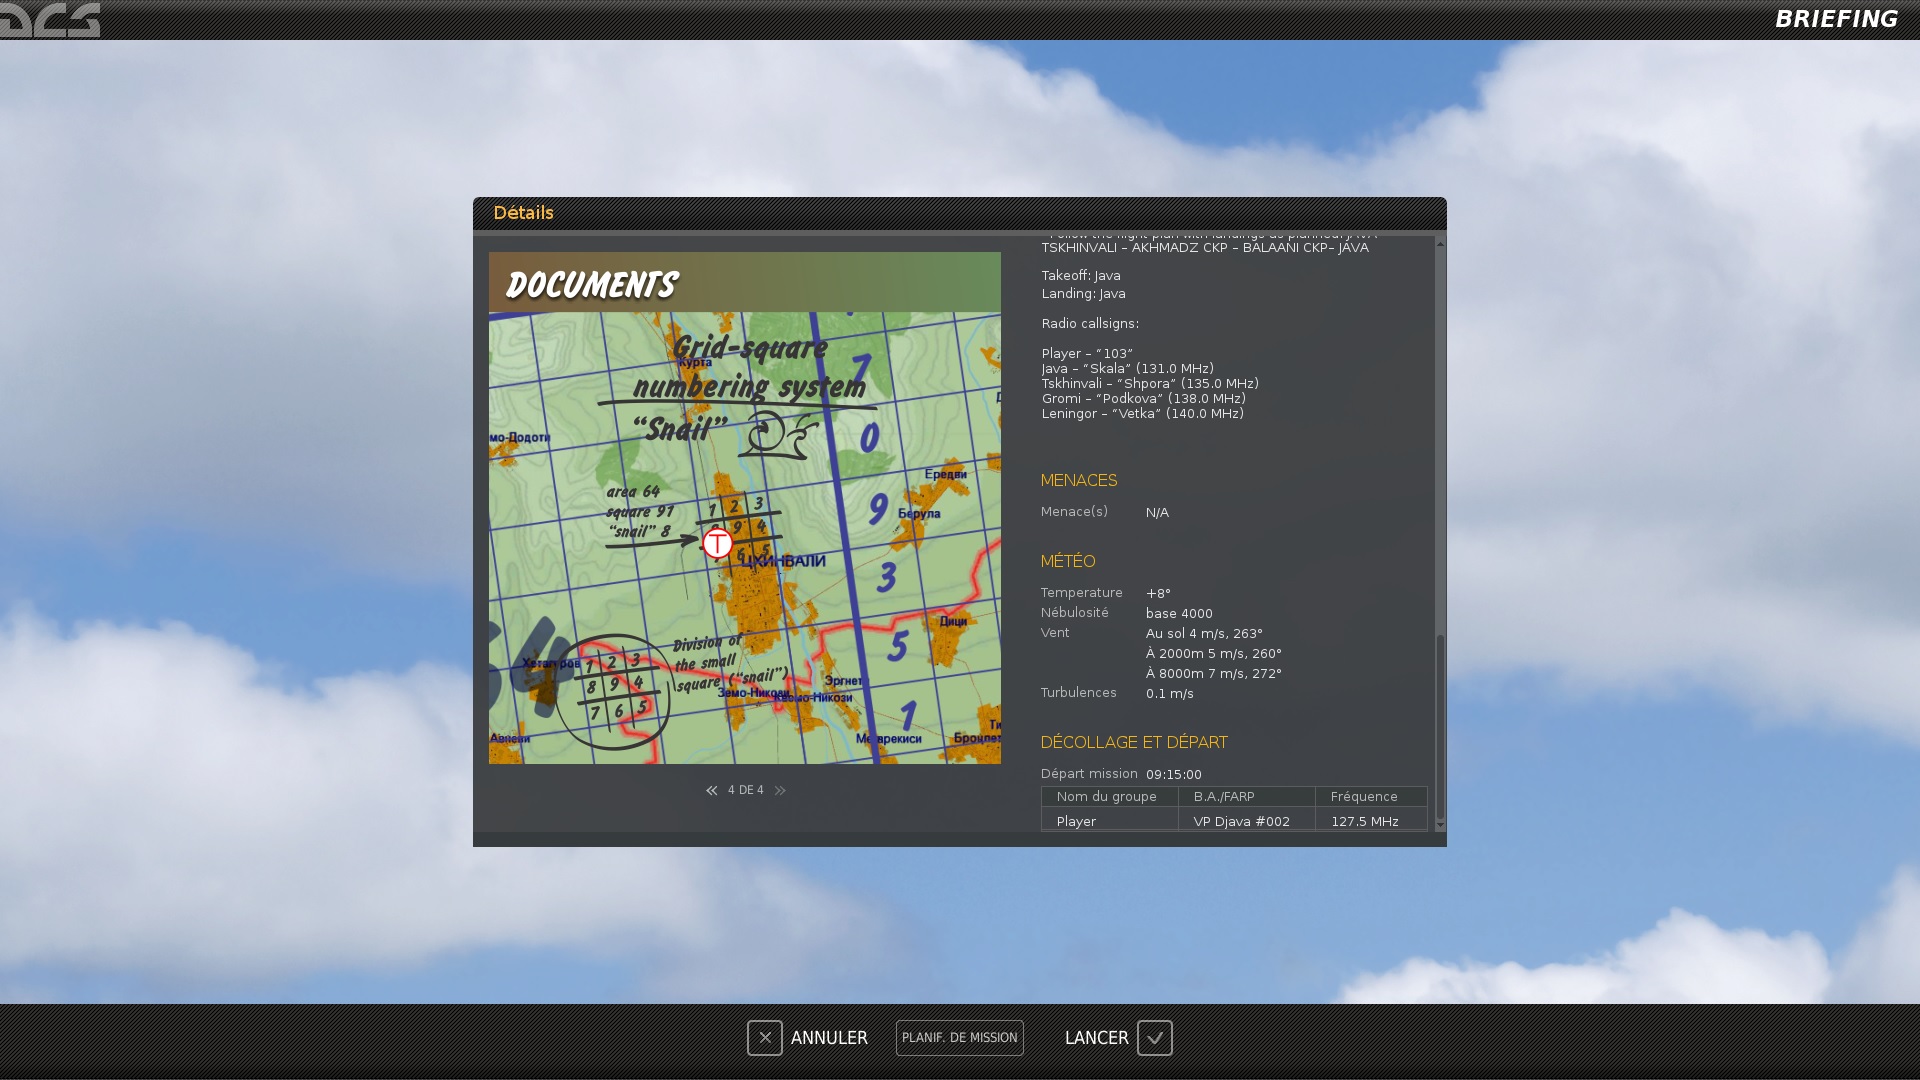Click the X icon beside ANNULER
The width and height of the screenshot is (1920, 1080).
765,1038
